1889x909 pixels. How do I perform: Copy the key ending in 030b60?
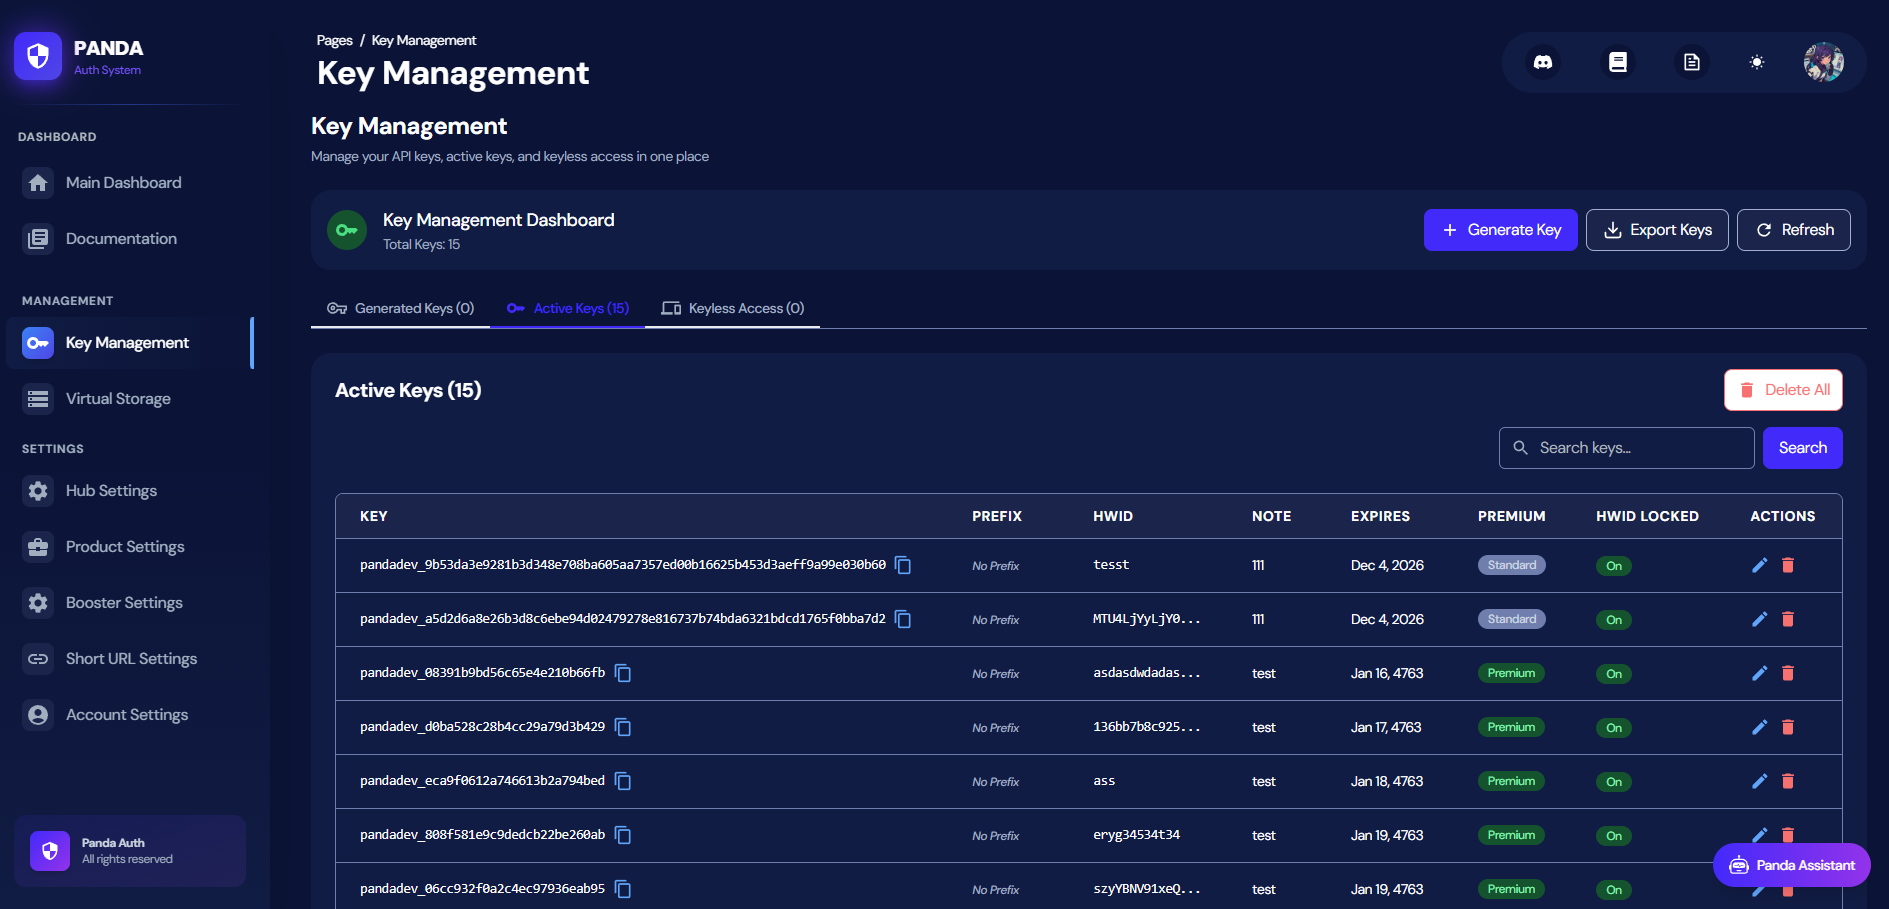pos(903,565)
